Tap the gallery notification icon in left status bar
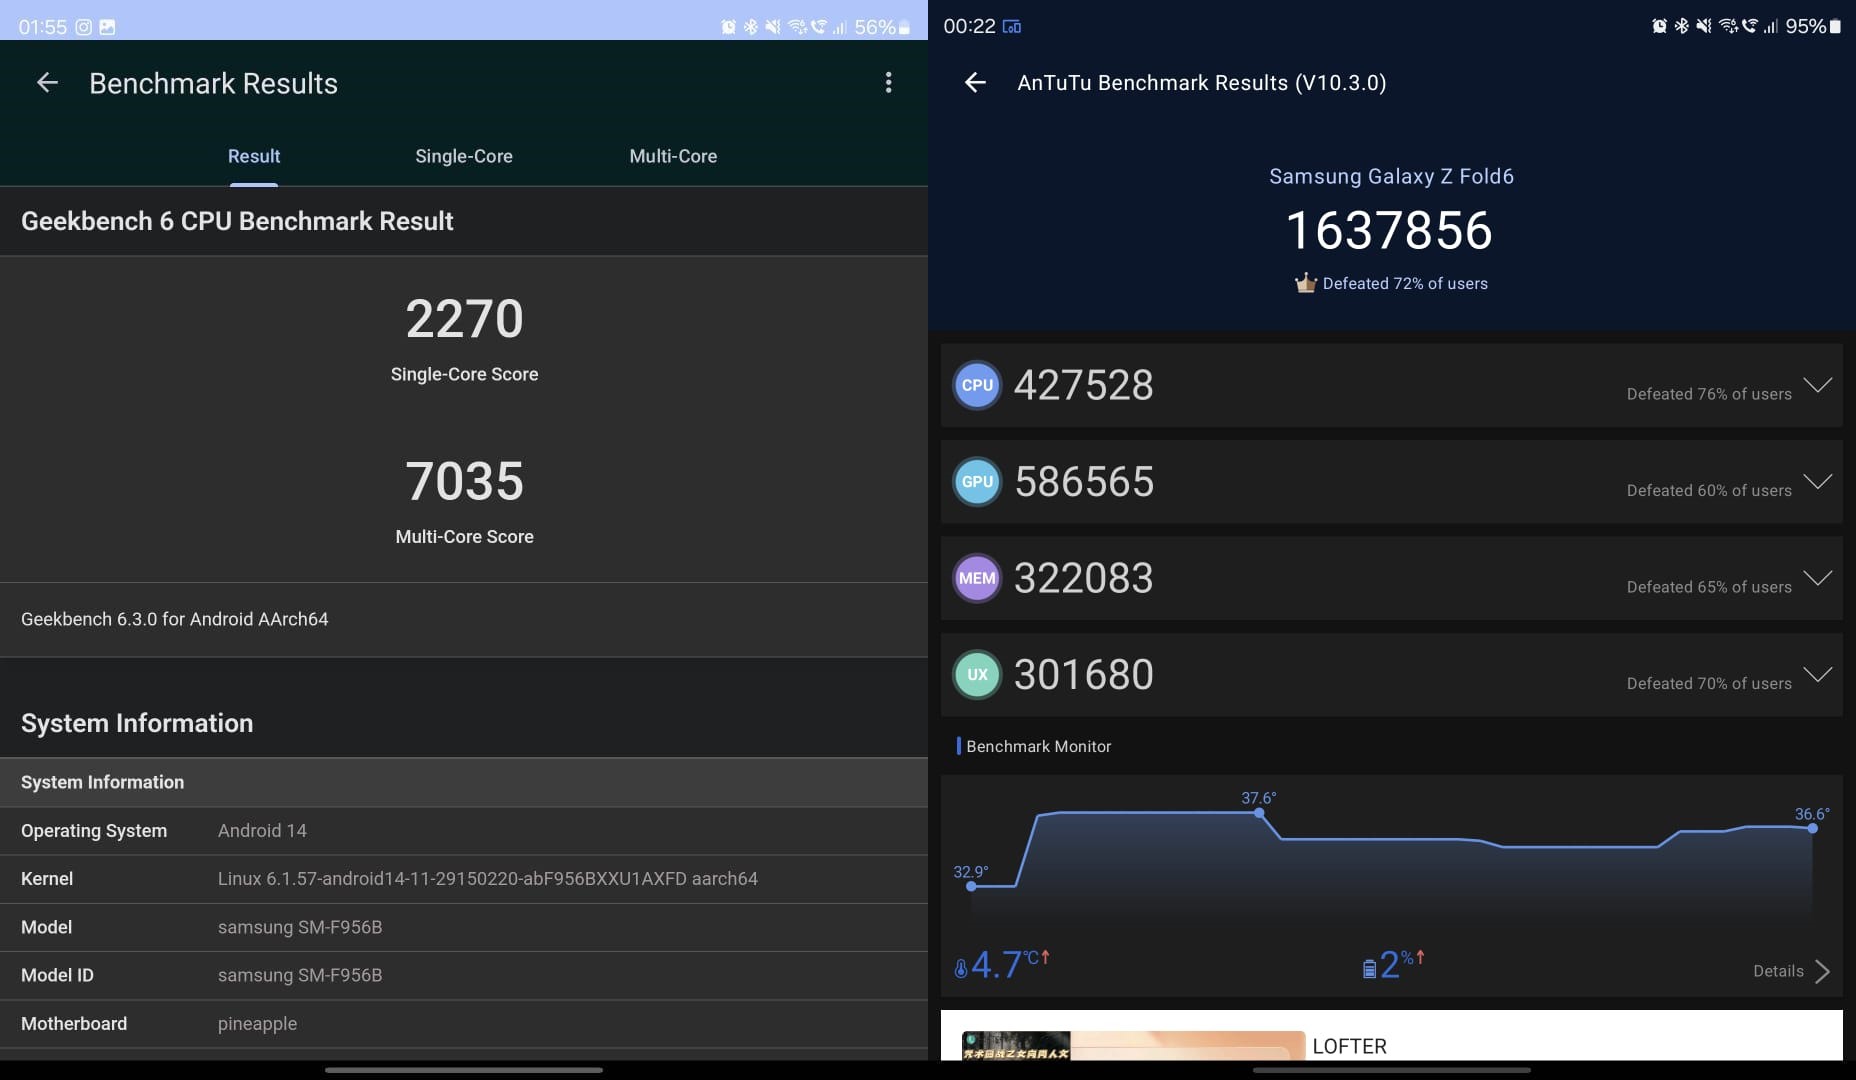The height and width of the screenshot is (1080, 1856). [x=107, y=27]
